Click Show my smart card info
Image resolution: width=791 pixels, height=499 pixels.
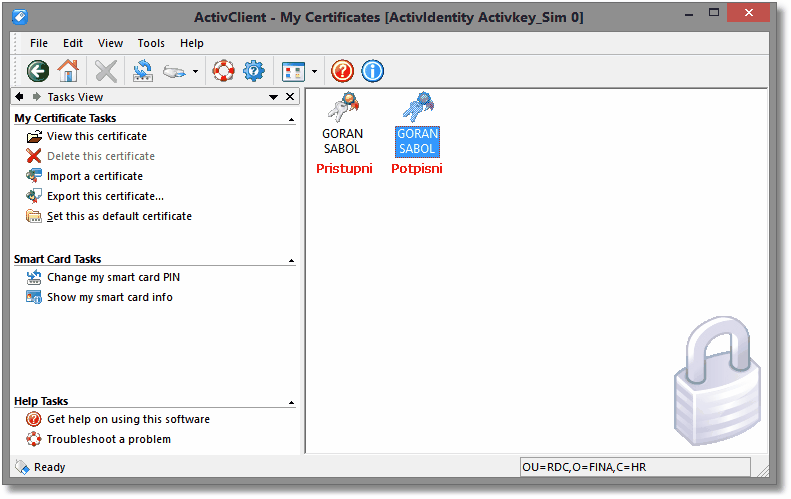[110, 298]
